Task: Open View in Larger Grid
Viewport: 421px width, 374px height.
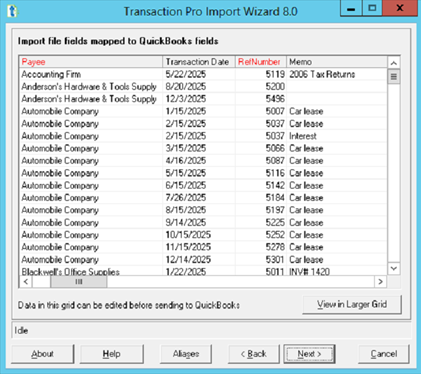Action: [352, 304]
